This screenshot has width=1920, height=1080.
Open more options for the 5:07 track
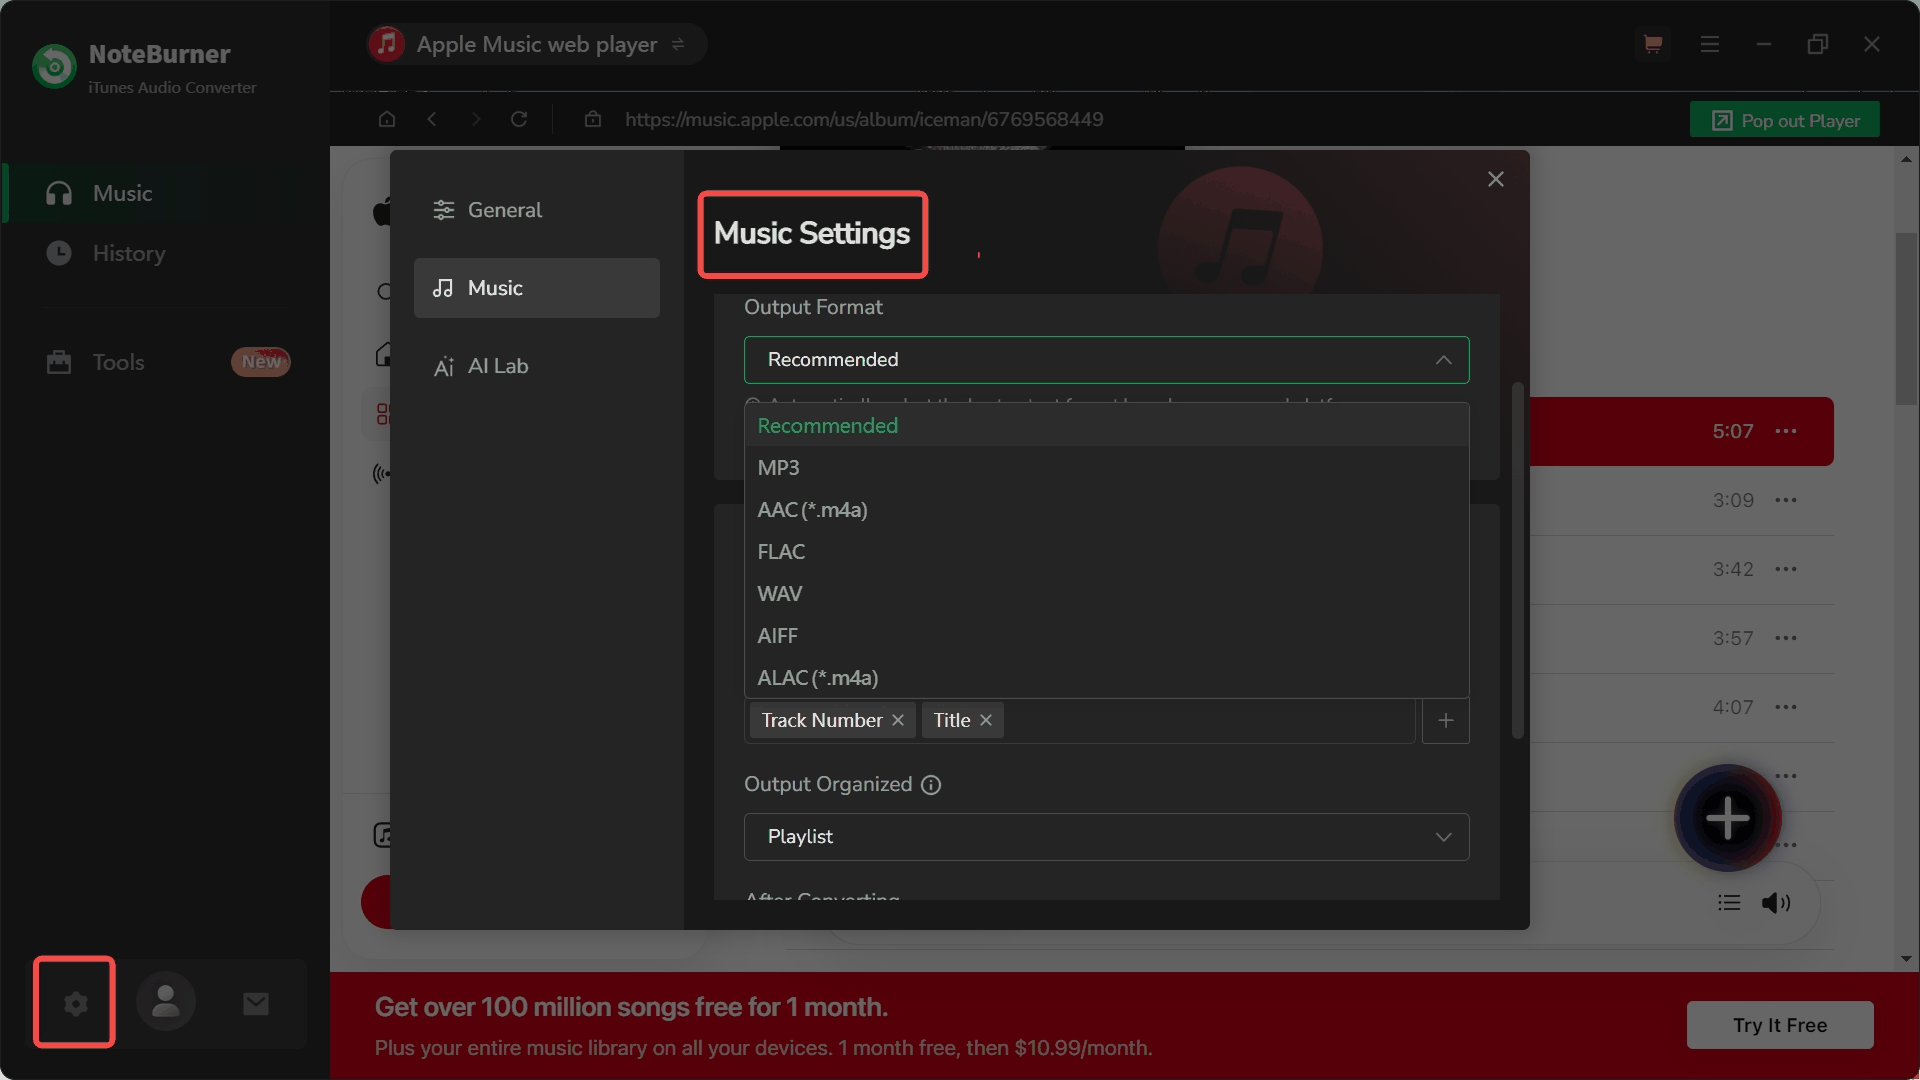click(x=1786, y=431)
